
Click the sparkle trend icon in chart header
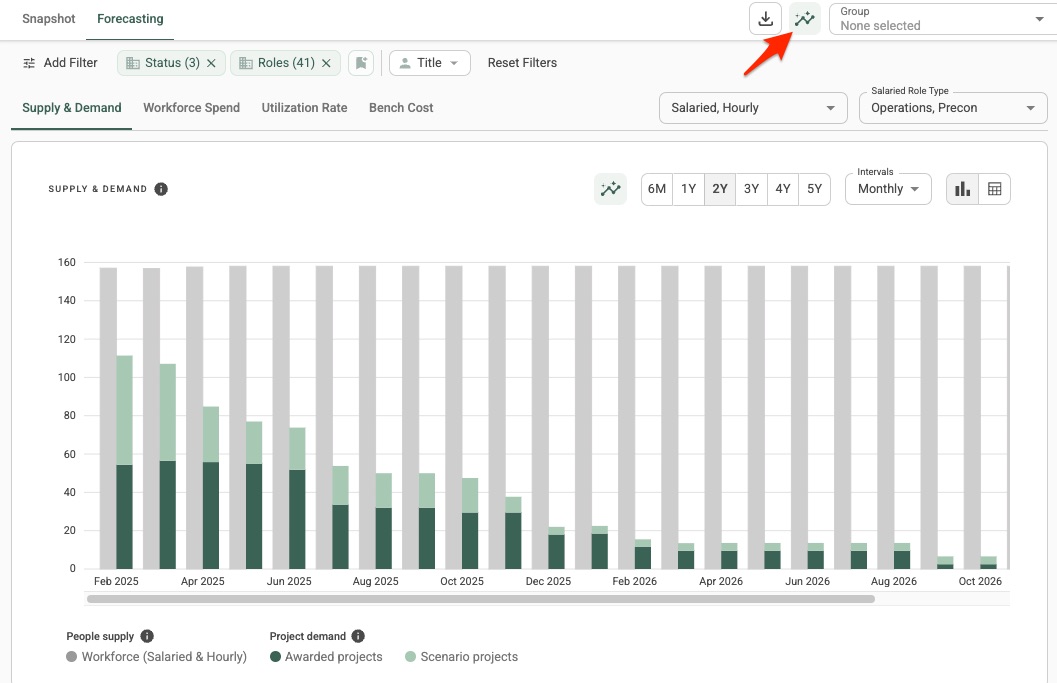[610, 189]
